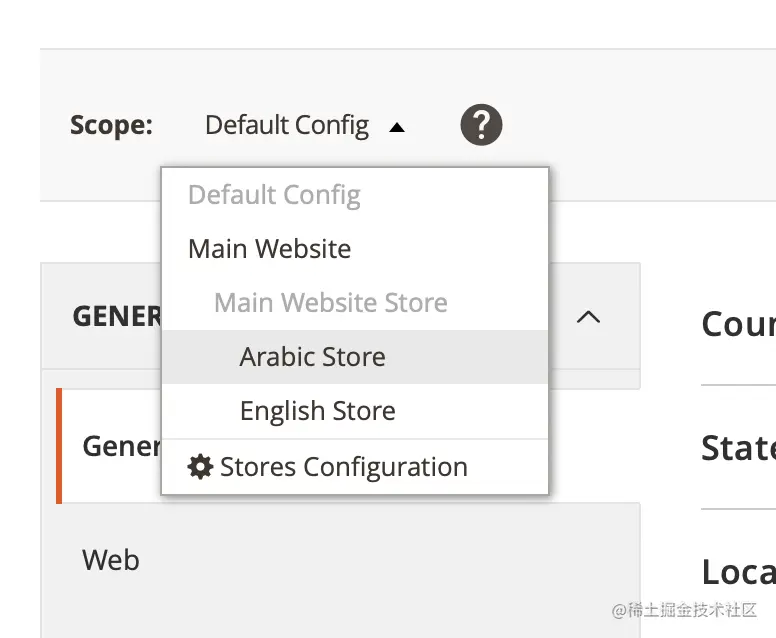Click the gear icon beside Stores Configuration
This screenshot has width=776, height=638.
200,467
